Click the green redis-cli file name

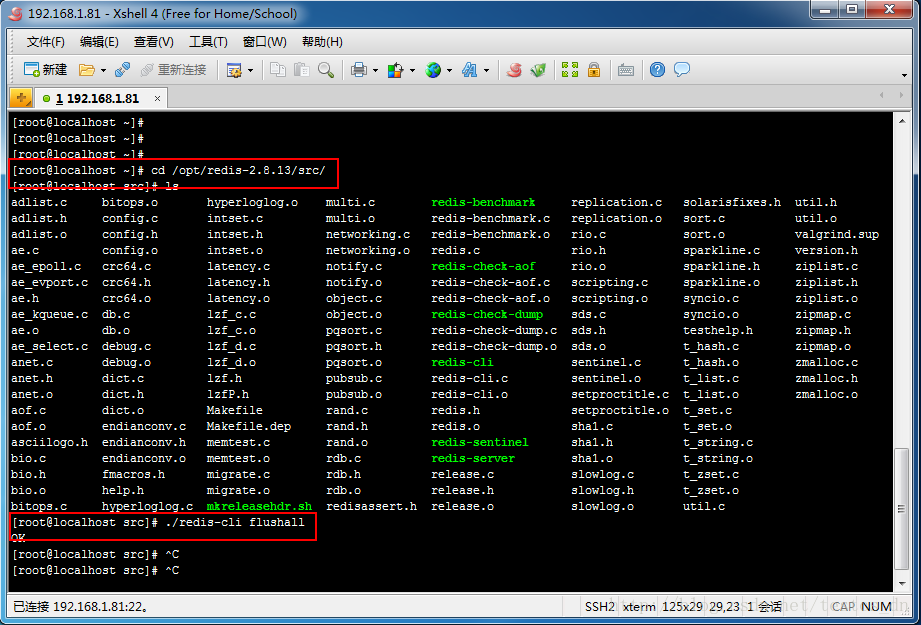(x=462, y=362)
